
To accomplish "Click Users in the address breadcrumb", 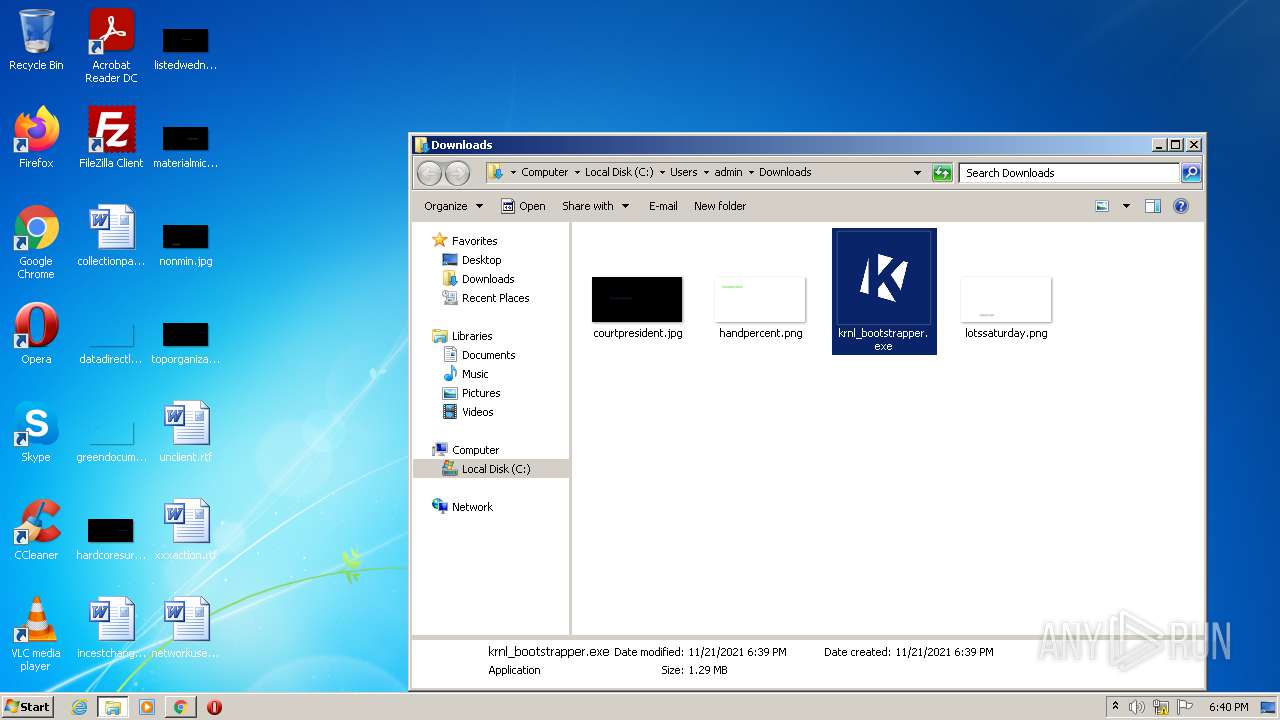I will point(684,172).
